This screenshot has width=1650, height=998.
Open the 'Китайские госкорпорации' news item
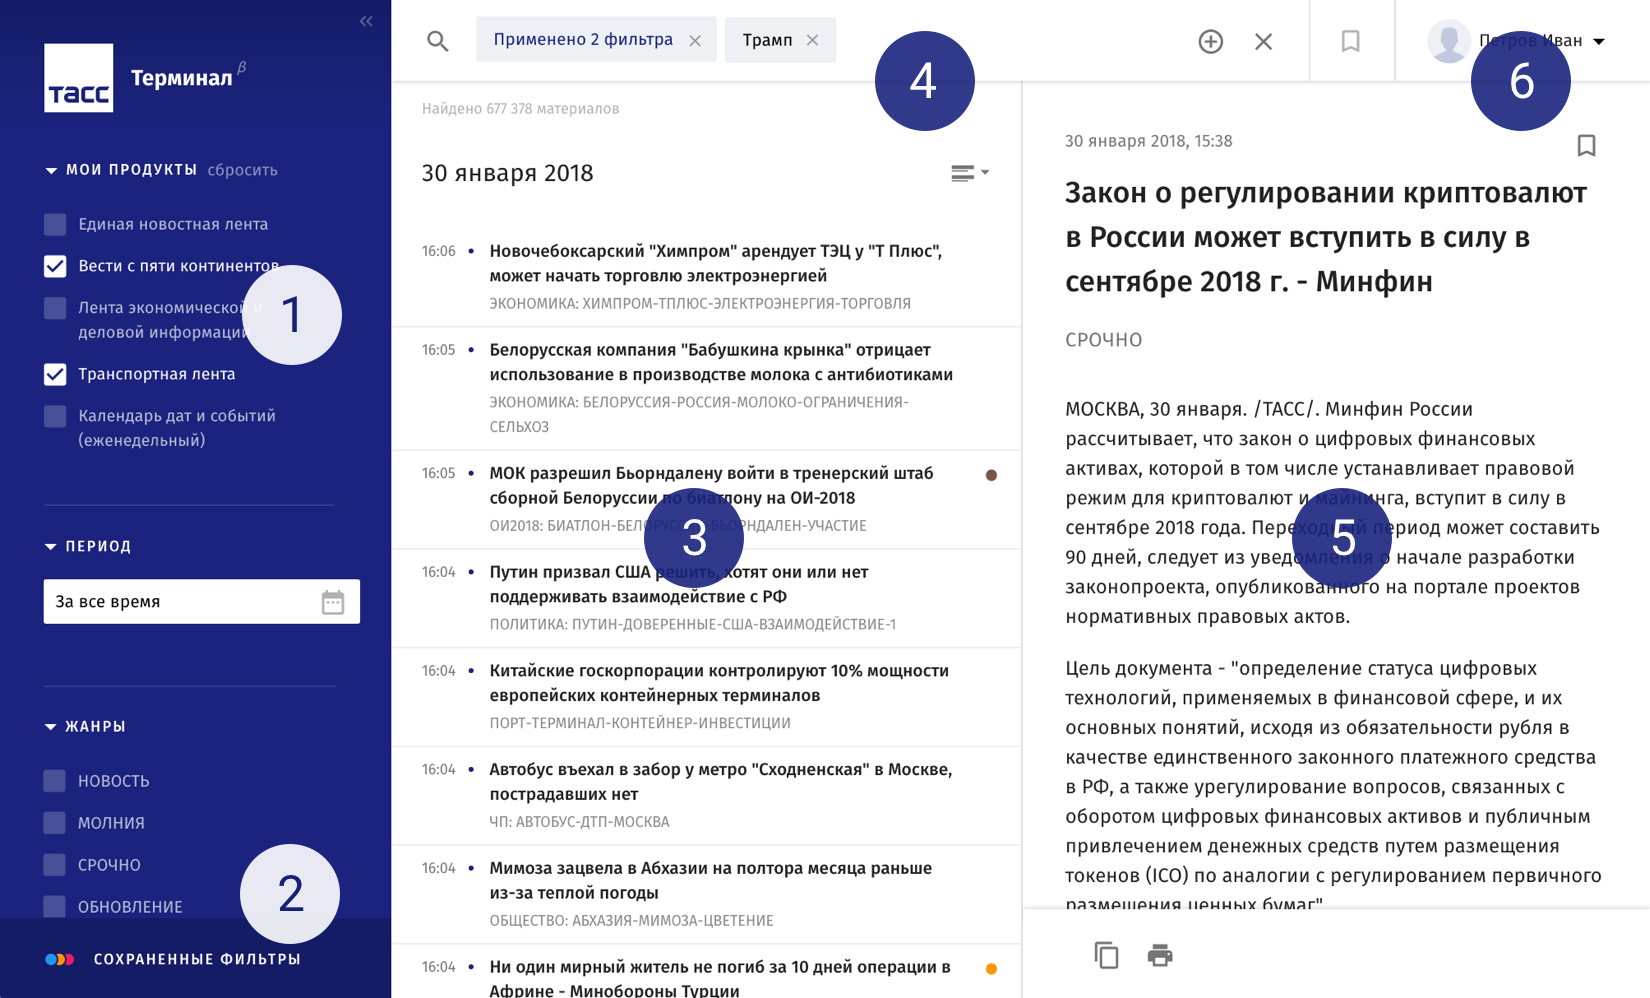point(706,697)
